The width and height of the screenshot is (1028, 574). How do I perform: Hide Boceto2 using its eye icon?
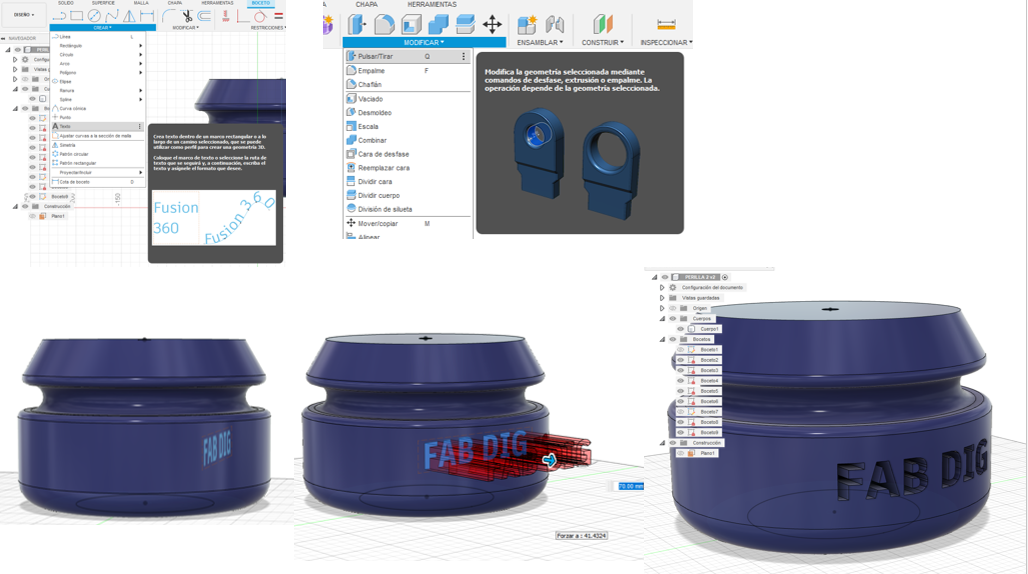click(681, 360)
